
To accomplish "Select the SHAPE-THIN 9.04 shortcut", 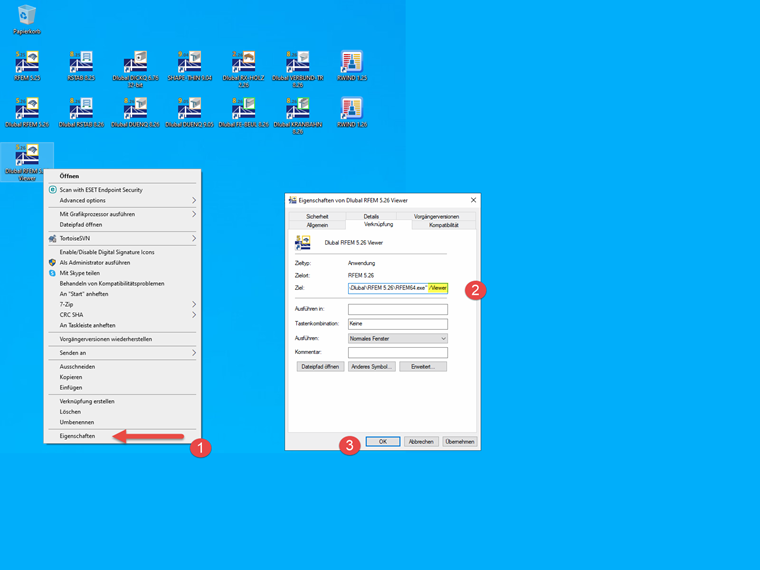I will (190, 66).
